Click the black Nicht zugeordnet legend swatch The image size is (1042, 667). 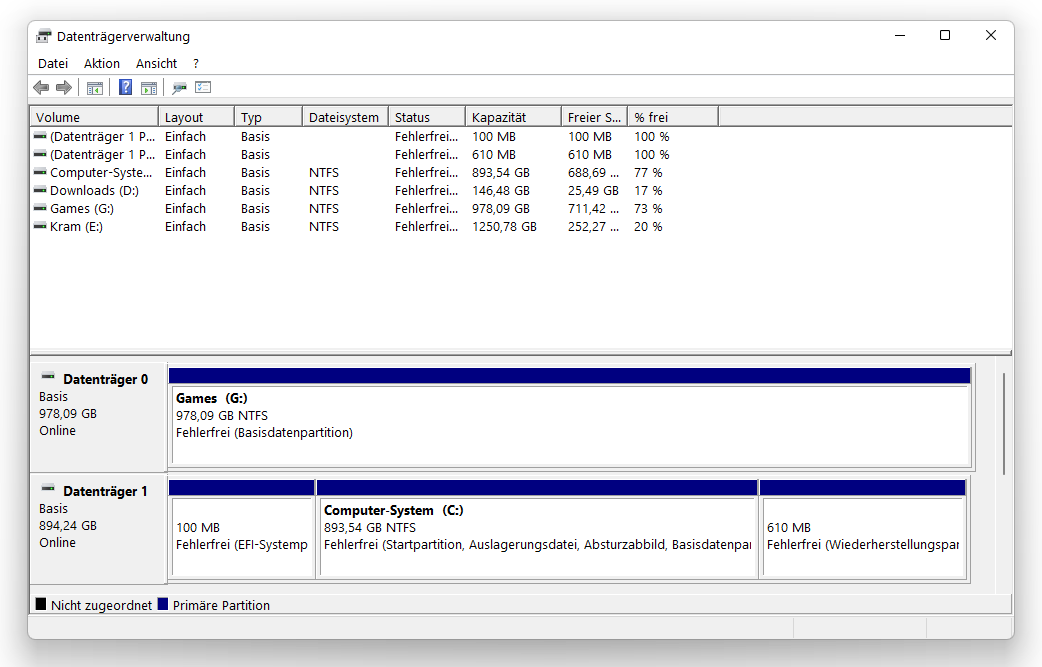[41, 604]
